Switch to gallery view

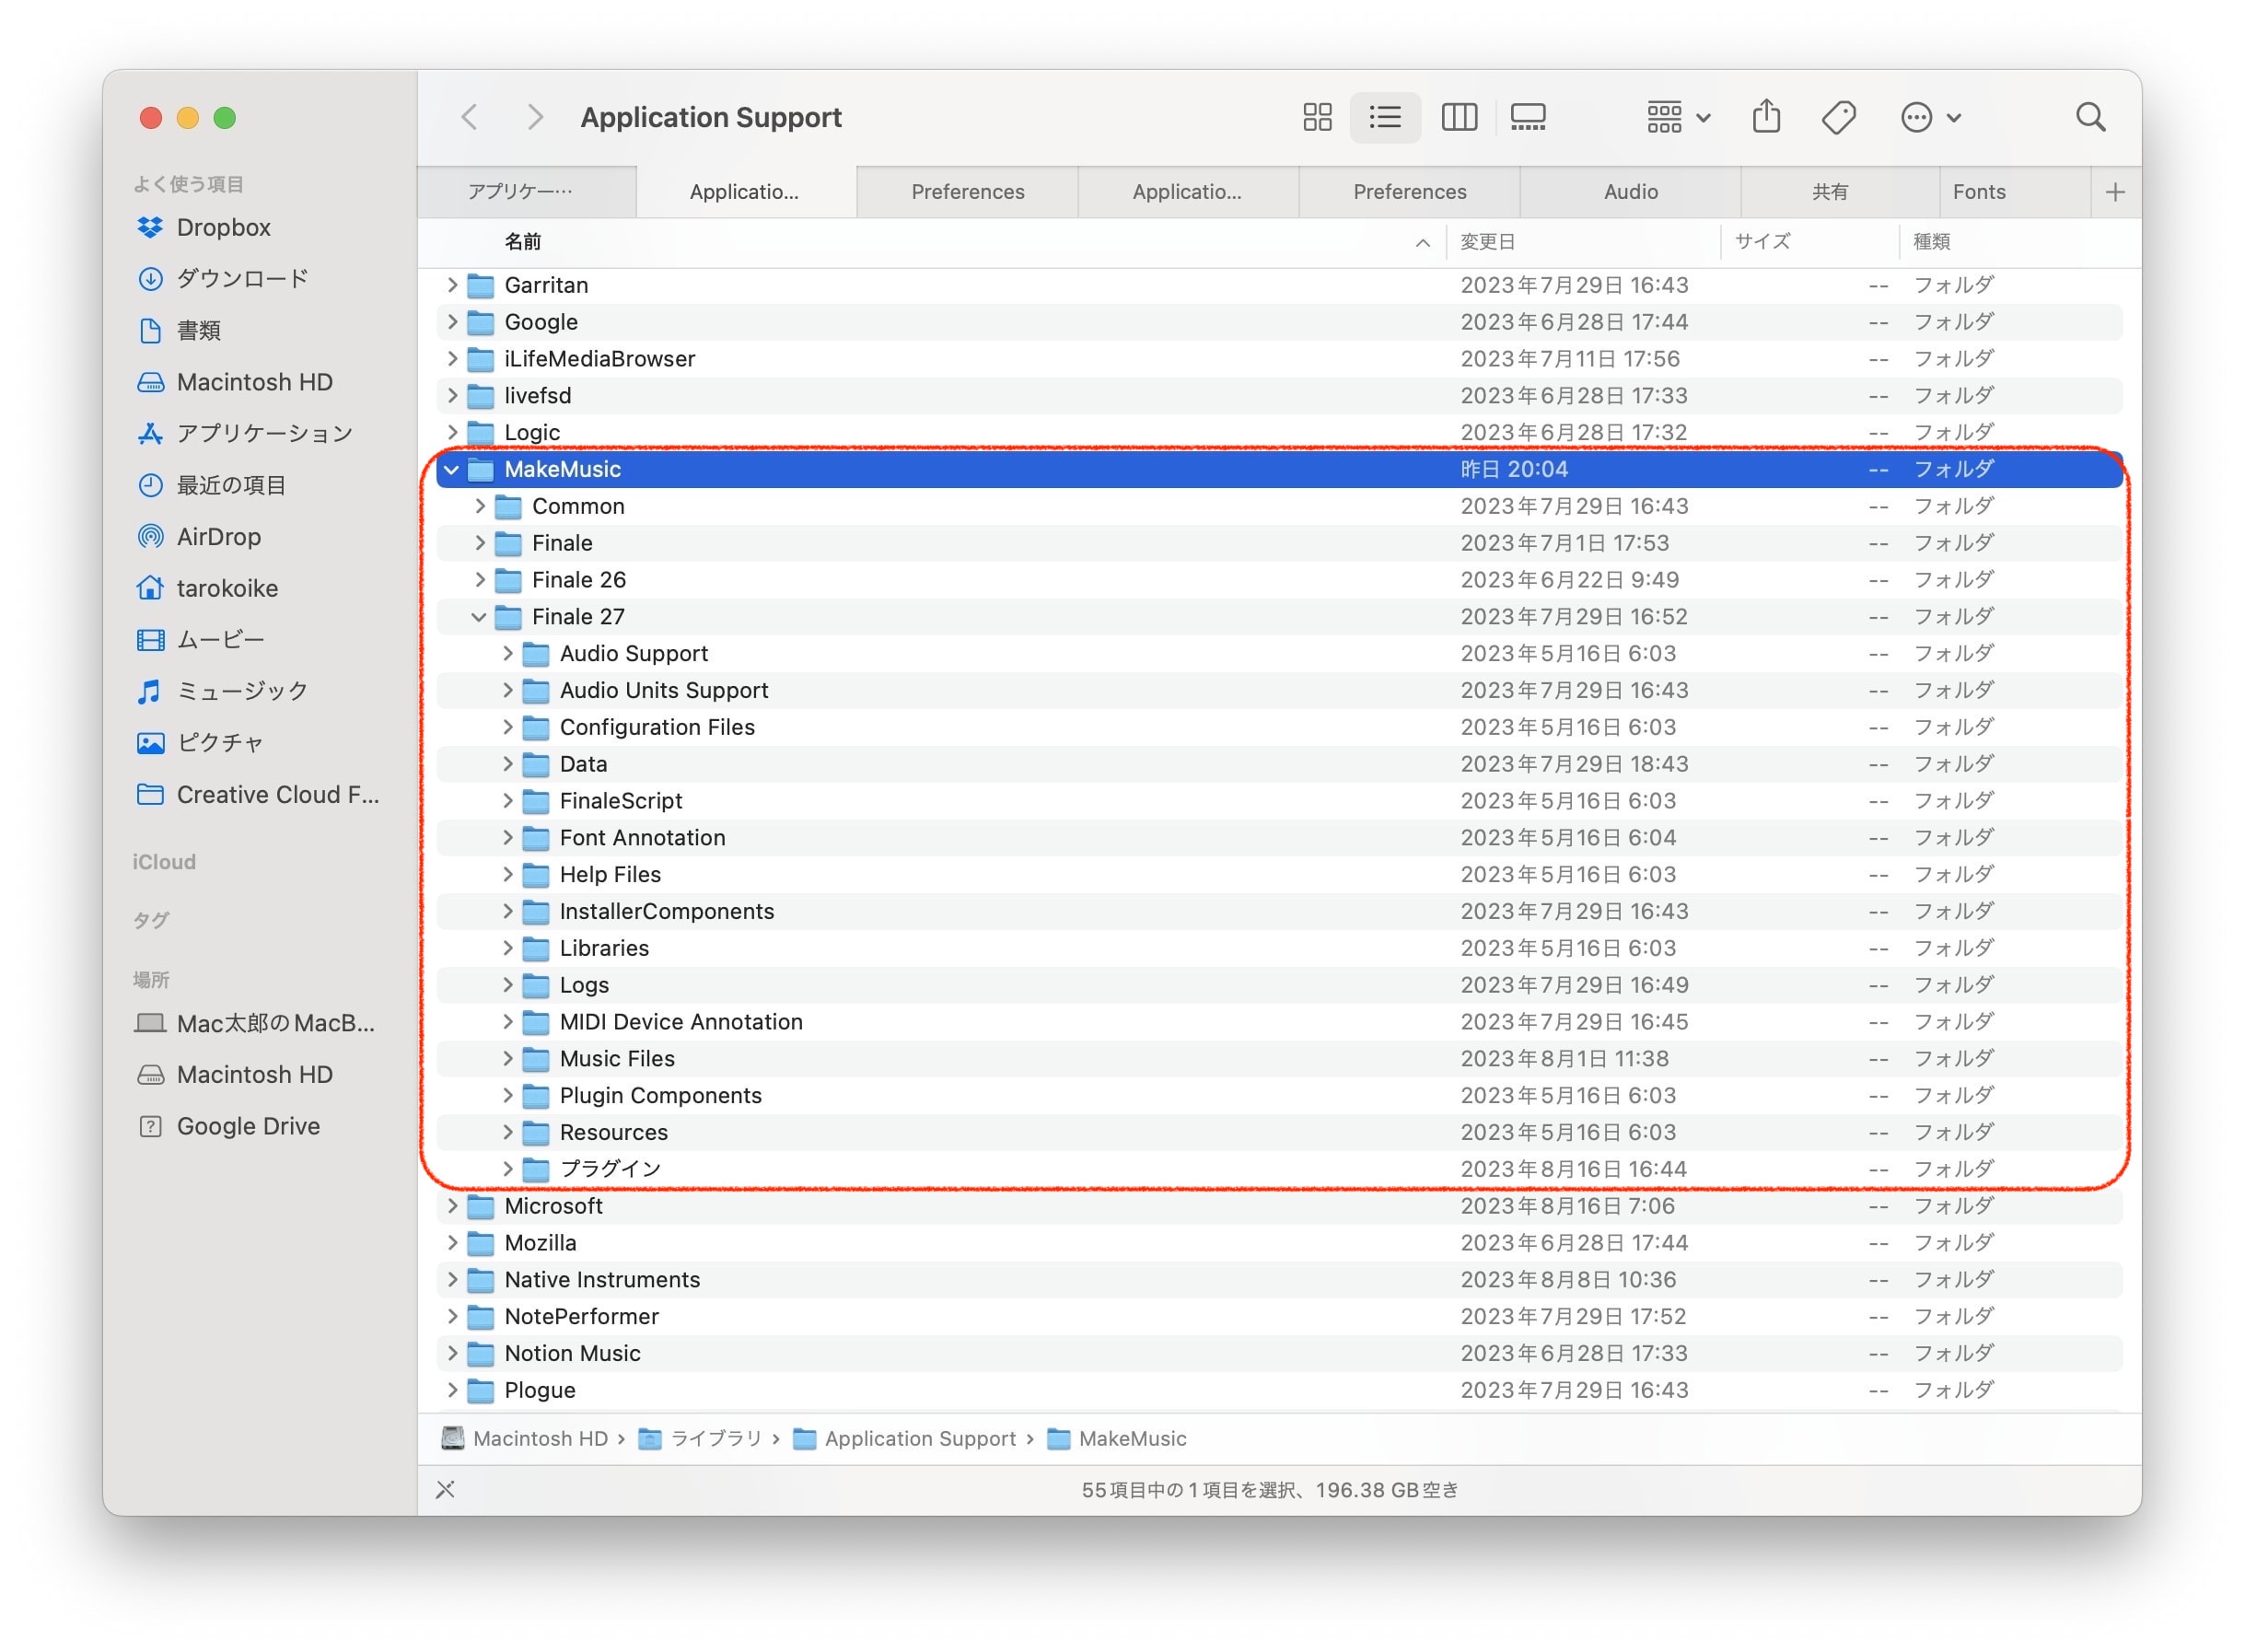pyautogui.click(x=1528, y=118)
